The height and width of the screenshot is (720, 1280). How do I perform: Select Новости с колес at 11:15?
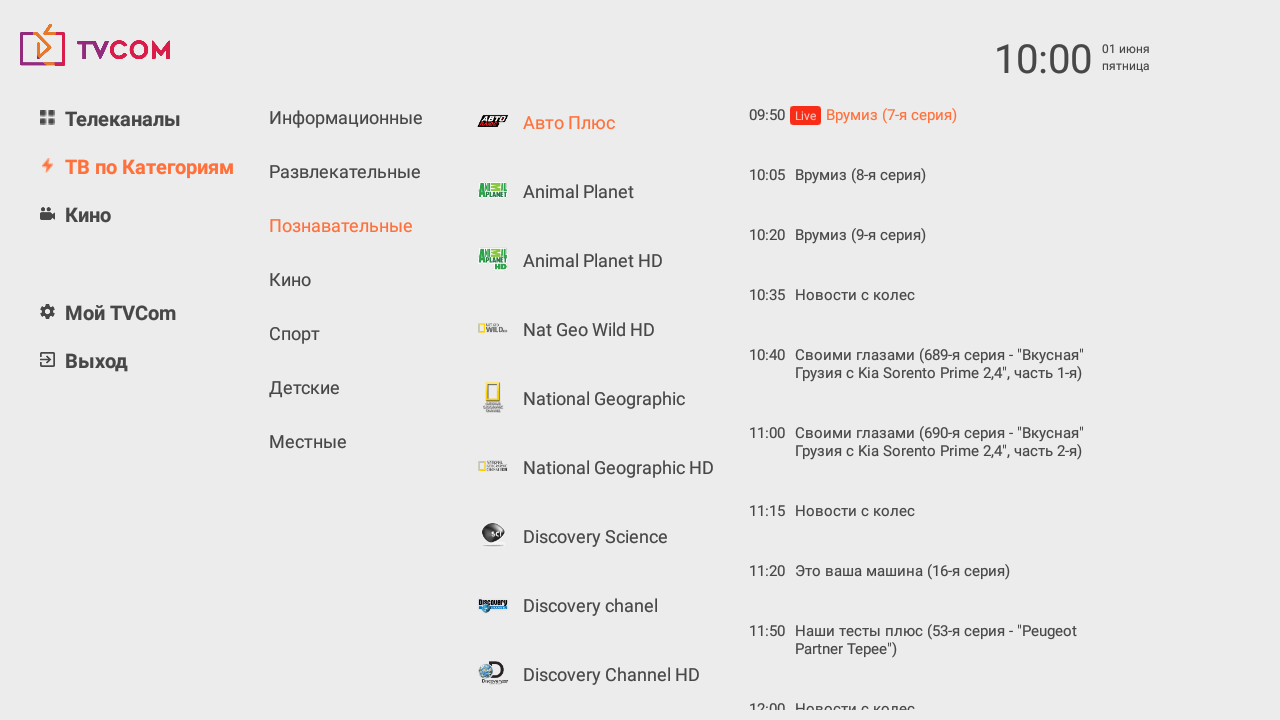(855, 511)
